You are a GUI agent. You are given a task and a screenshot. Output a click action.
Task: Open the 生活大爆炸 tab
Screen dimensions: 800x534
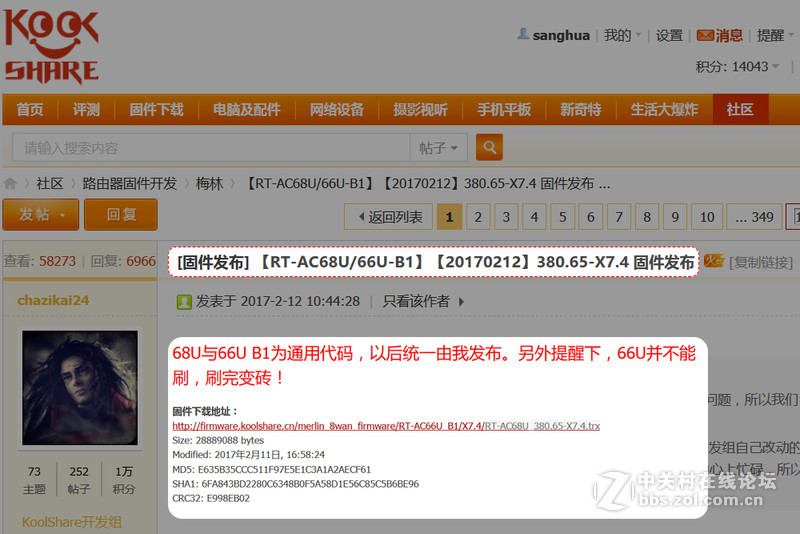click(664, 109)
